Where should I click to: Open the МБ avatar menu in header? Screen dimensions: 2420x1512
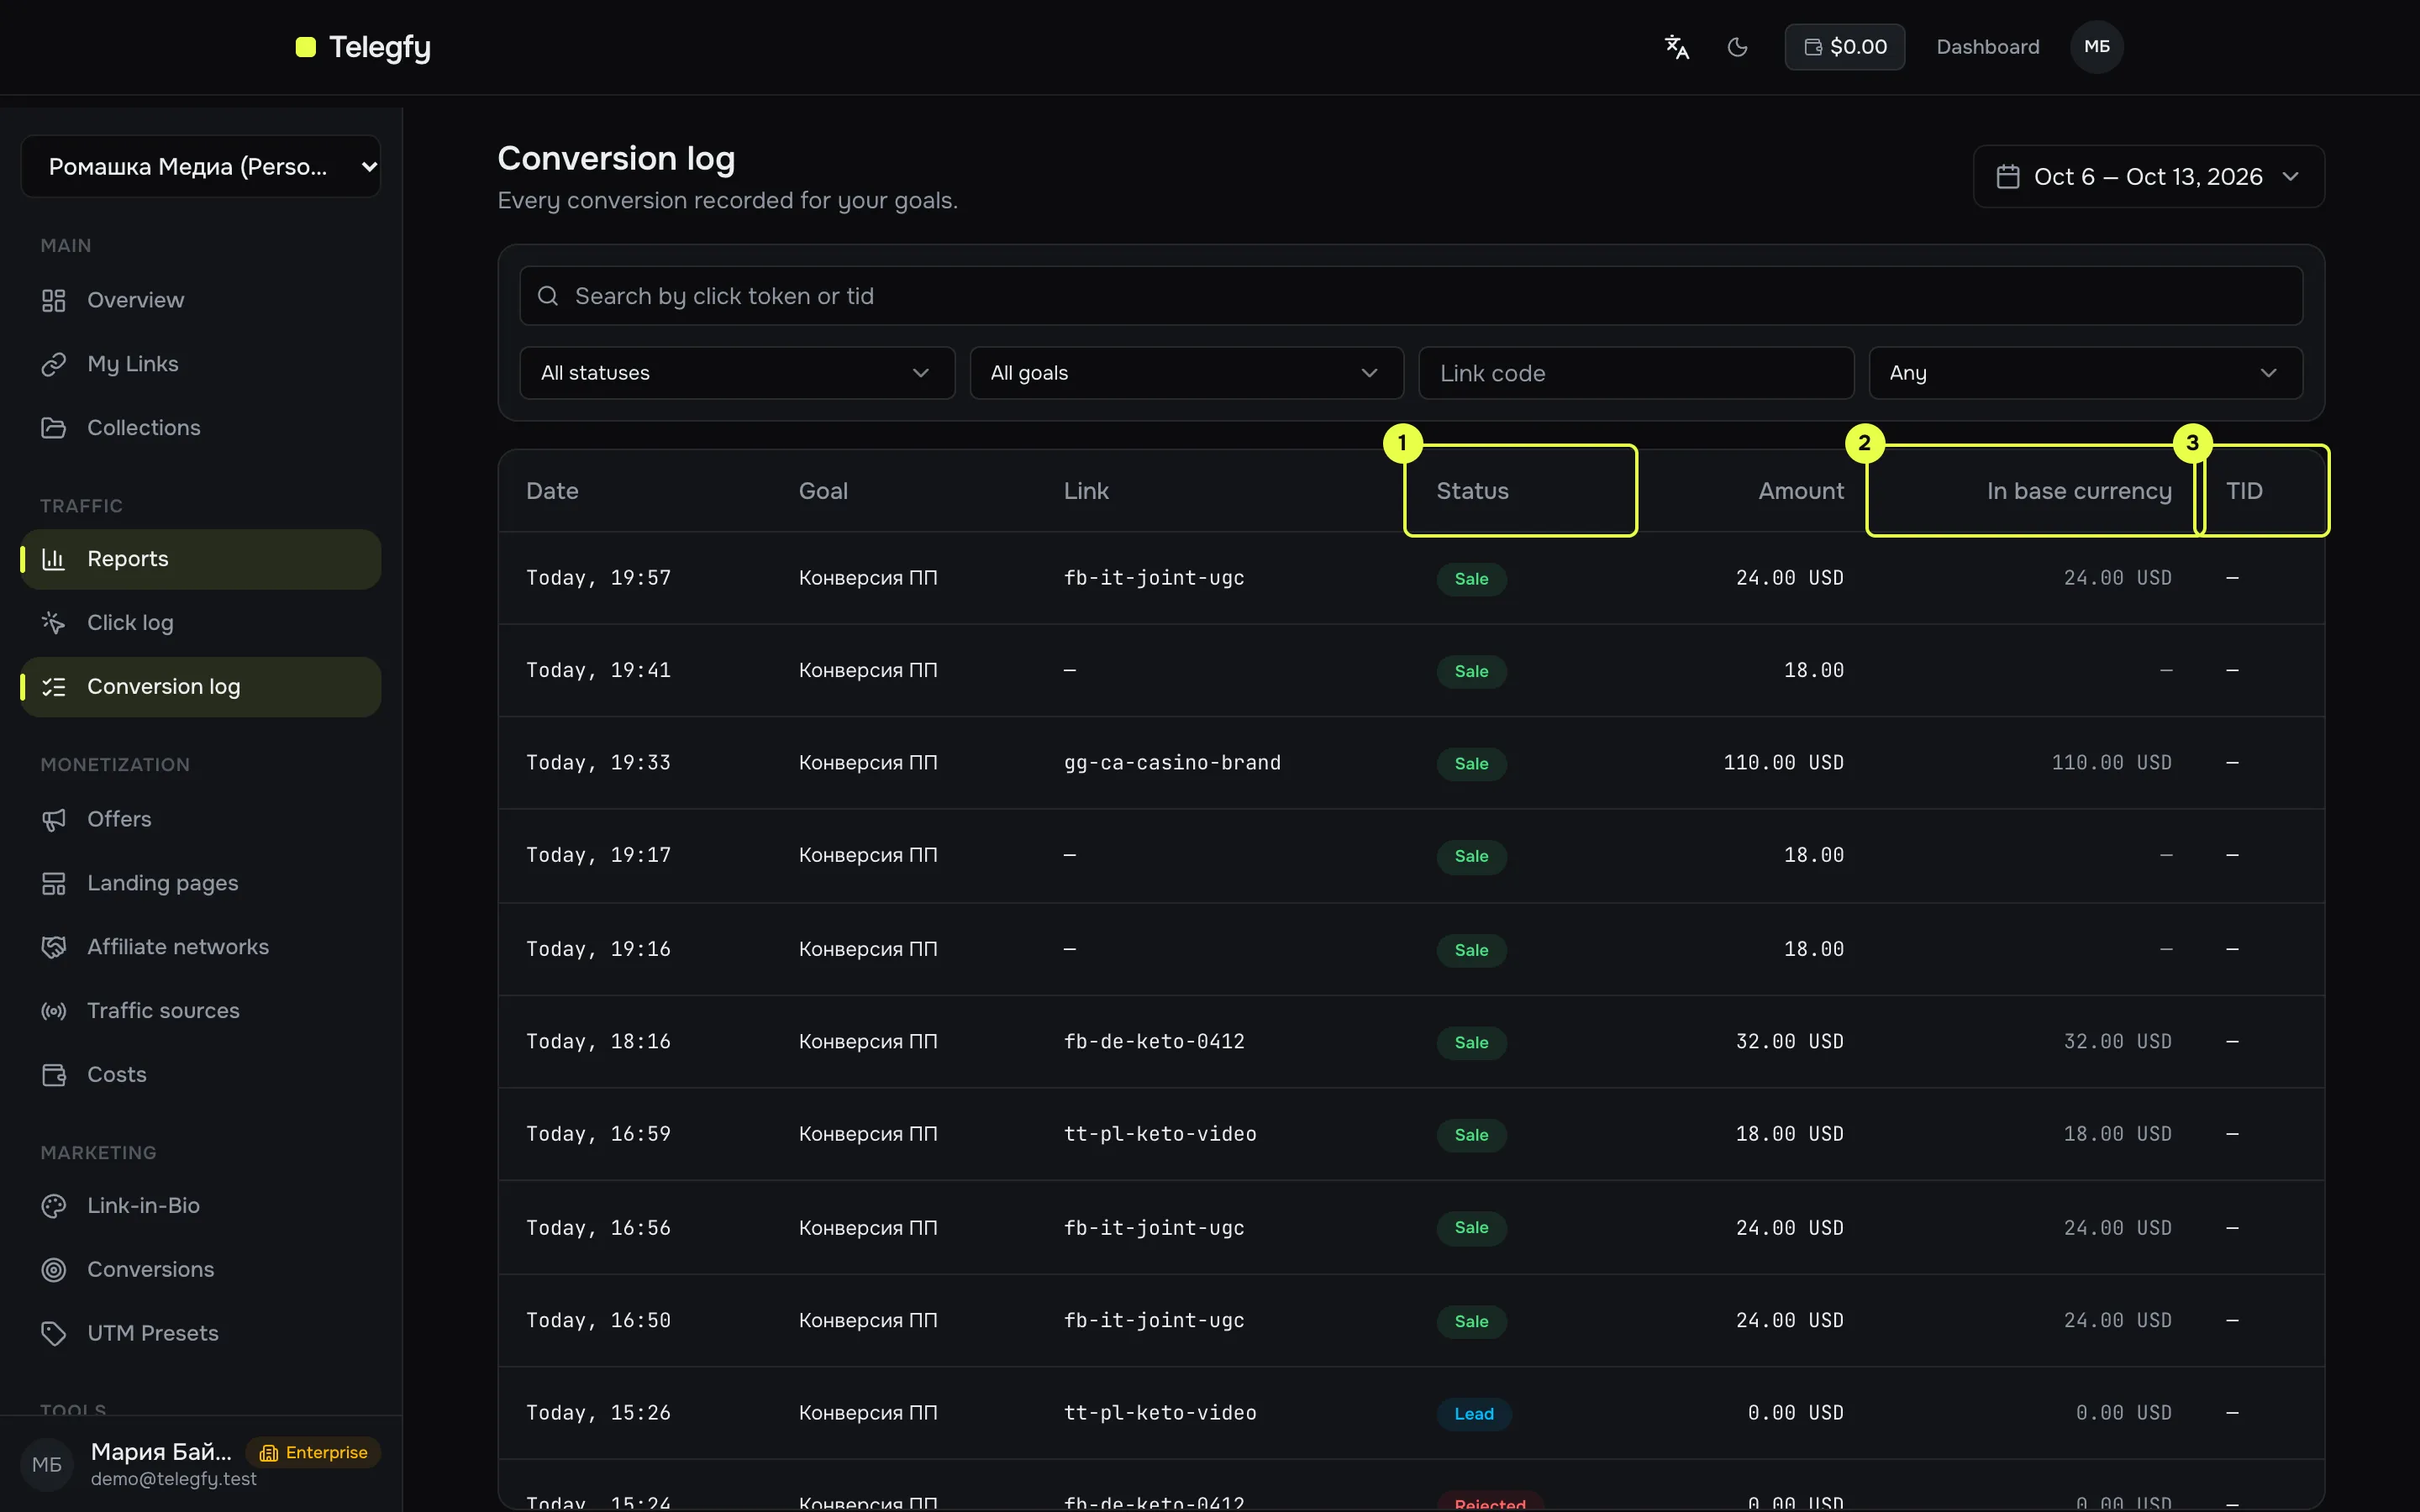click(2097, 47)
